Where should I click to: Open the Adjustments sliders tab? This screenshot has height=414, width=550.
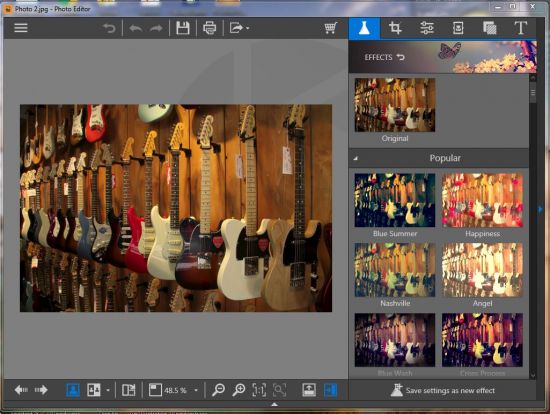click(x=427, y=28)
